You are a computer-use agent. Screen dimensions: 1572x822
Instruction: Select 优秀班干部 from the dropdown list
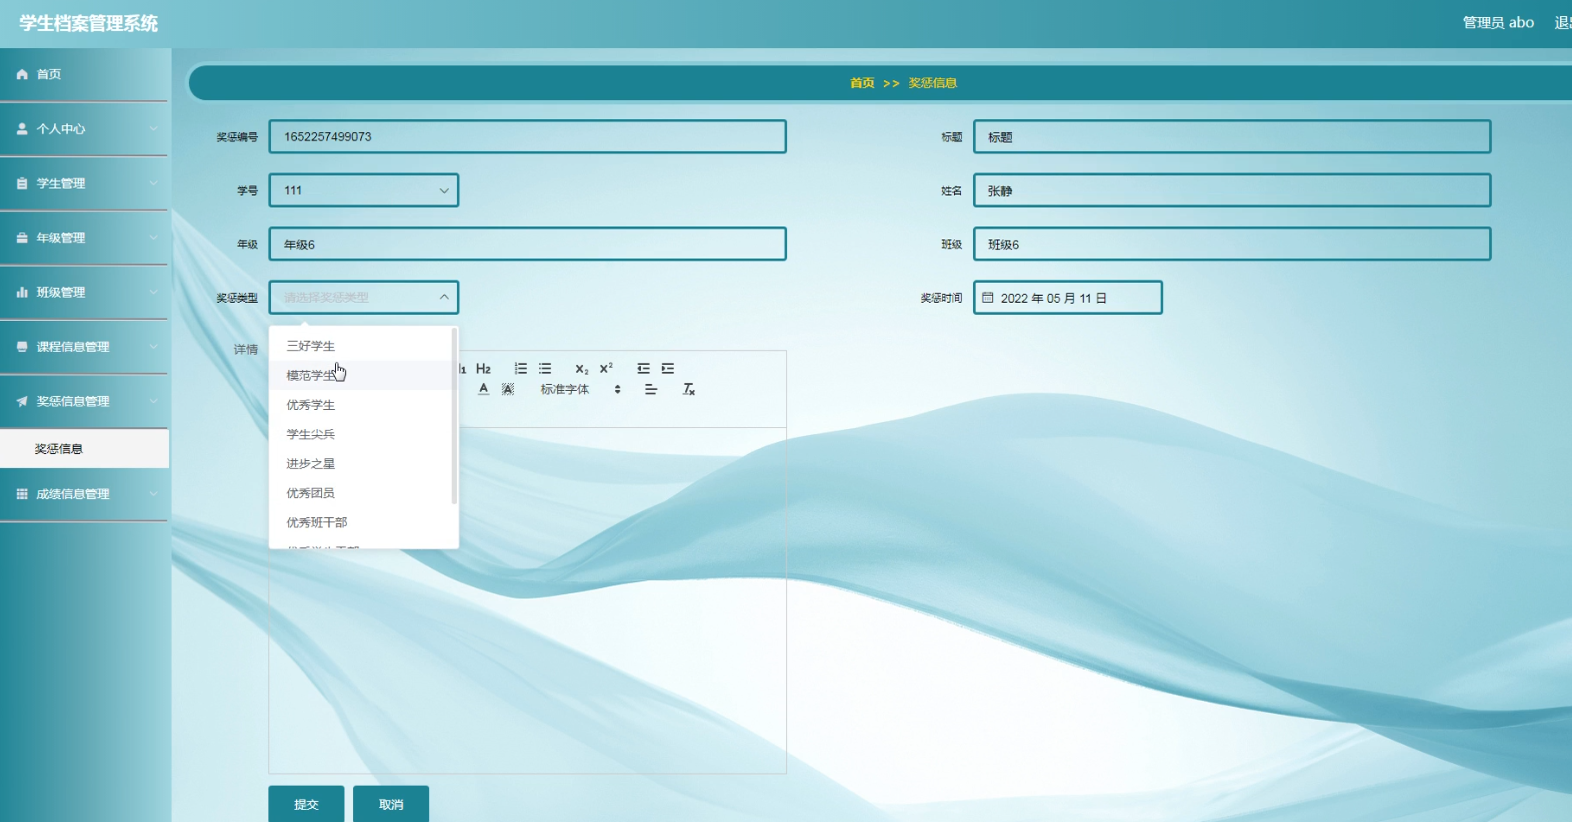tap(362, 522)
